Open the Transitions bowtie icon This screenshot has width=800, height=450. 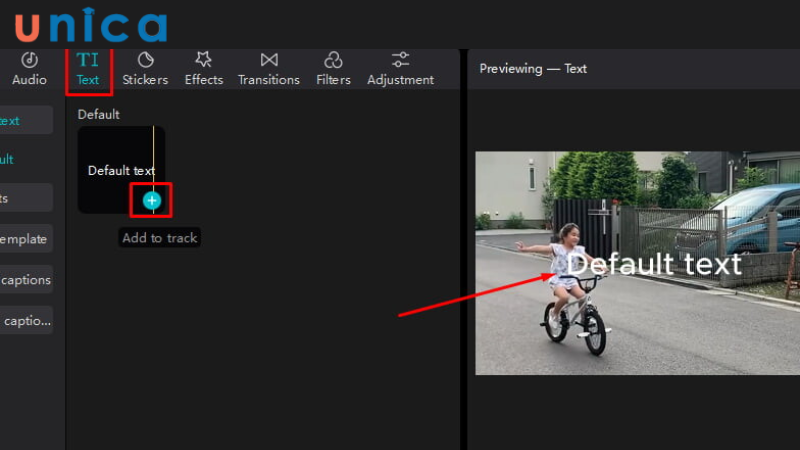pyautogui.click(x=269, y=61)
